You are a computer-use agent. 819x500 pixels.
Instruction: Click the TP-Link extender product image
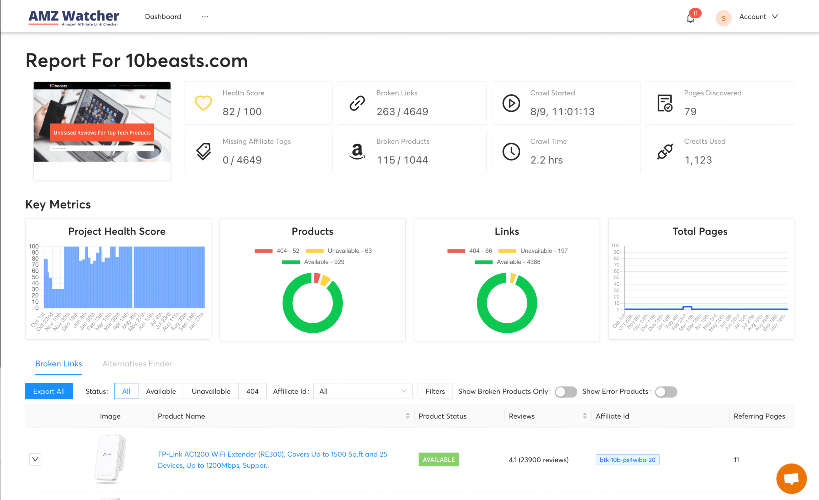coord(110,459)
